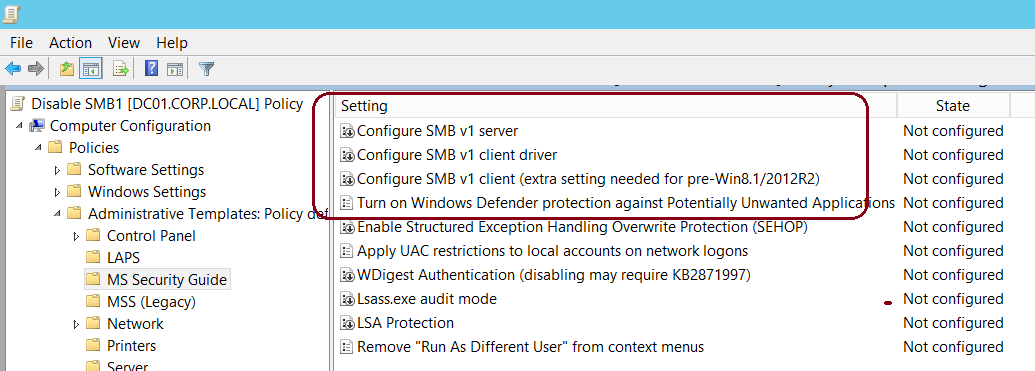Toggle the Show/Hide console tree icon
The width and height of the screenshot is (1035, 371).
point(90,68)
